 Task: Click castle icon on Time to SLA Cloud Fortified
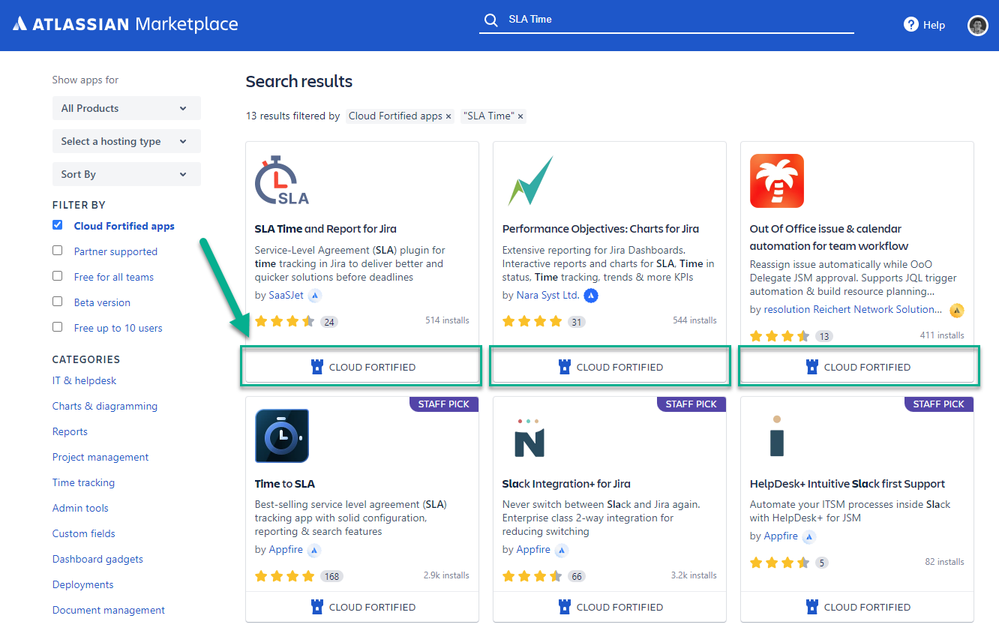[317, 607]
